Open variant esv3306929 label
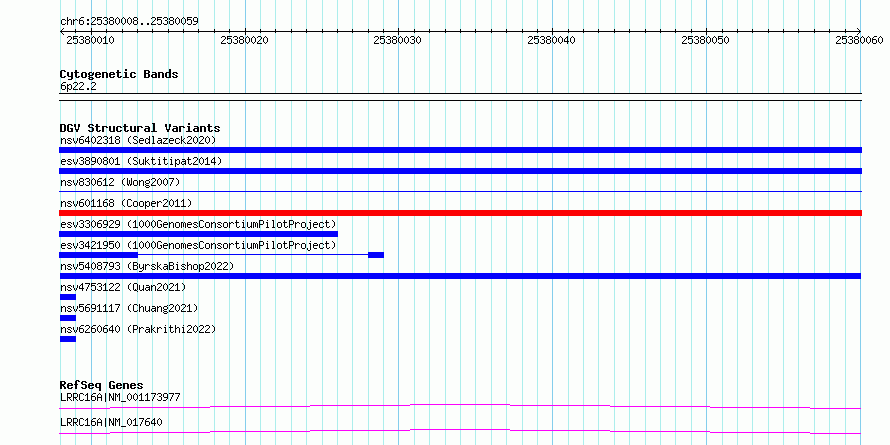Viewport: 890px width, 445px height. (x=198, y=224)
